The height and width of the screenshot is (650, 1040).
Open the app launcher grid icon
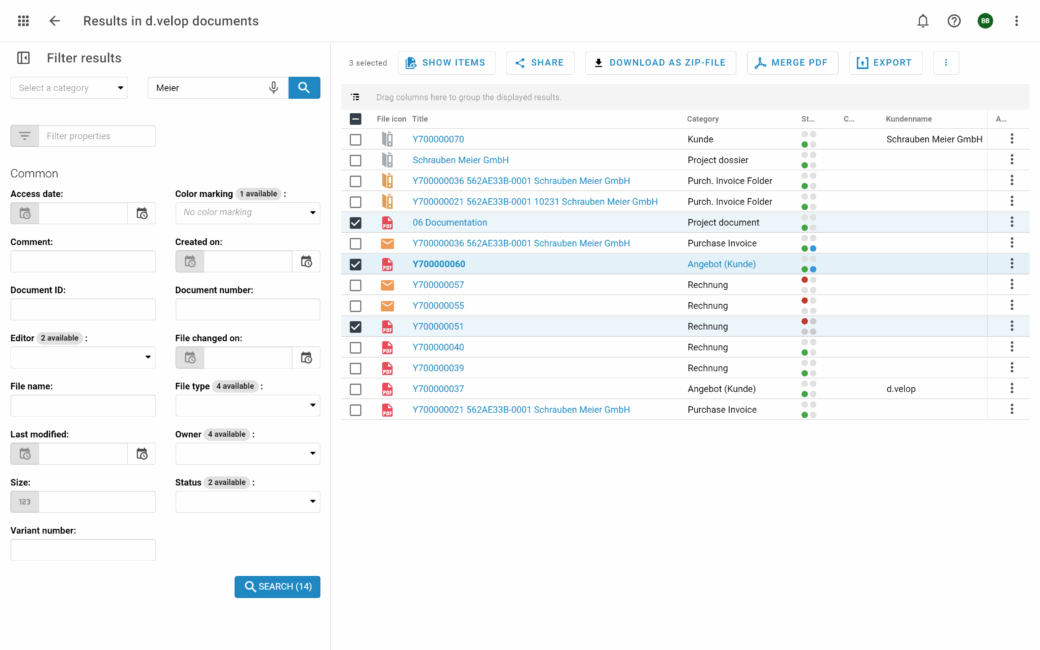click(x=23, y=21)
